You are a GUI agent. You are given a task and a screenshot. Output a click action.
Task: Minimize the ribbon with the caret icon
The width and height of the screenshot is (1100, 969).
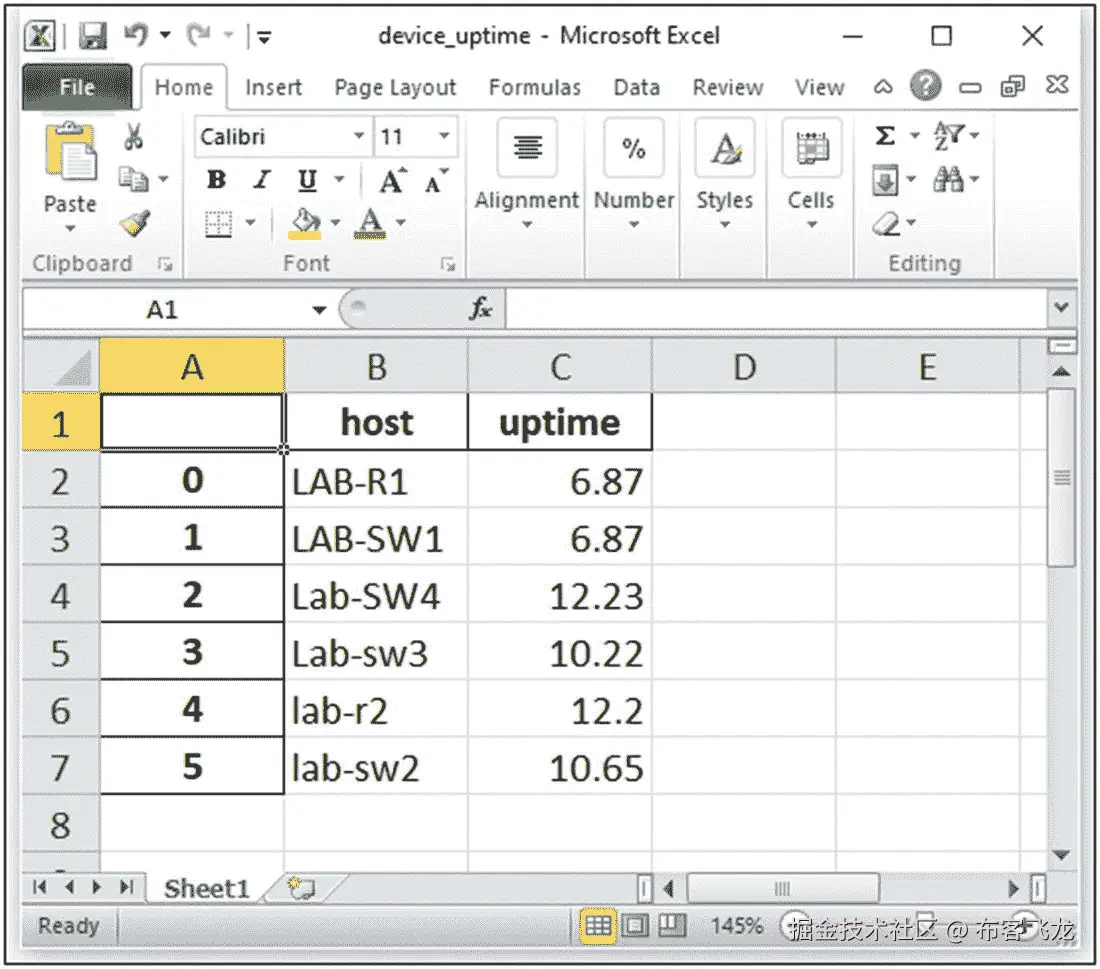pyautogui.click(x=883, y=87)
